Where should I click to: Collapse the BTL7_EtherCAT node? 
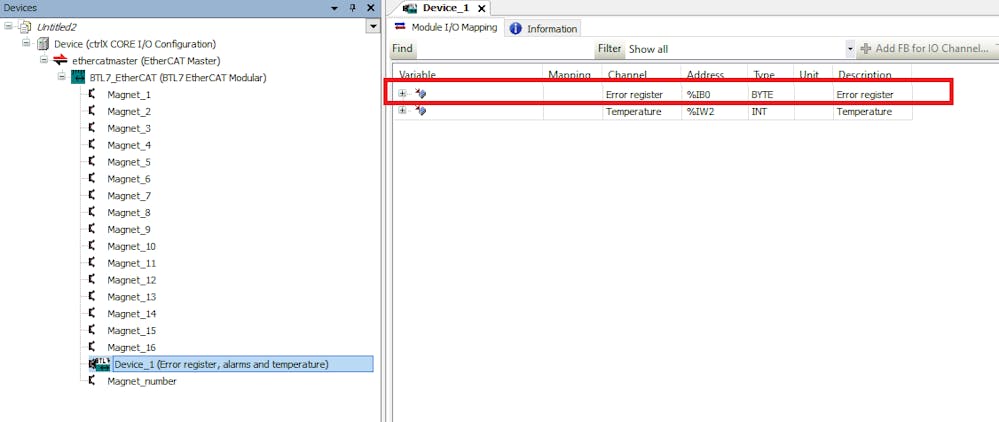coord(62,77)
